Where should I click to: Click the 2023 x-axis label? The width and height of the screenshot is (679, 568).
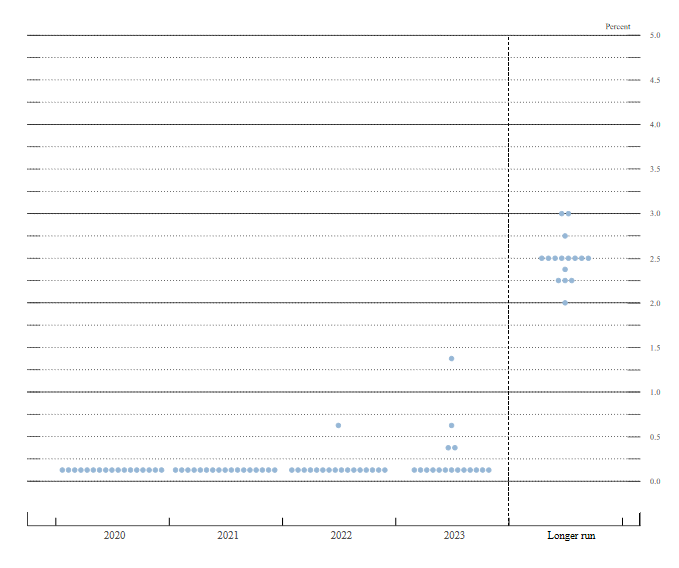pos(454,536)
